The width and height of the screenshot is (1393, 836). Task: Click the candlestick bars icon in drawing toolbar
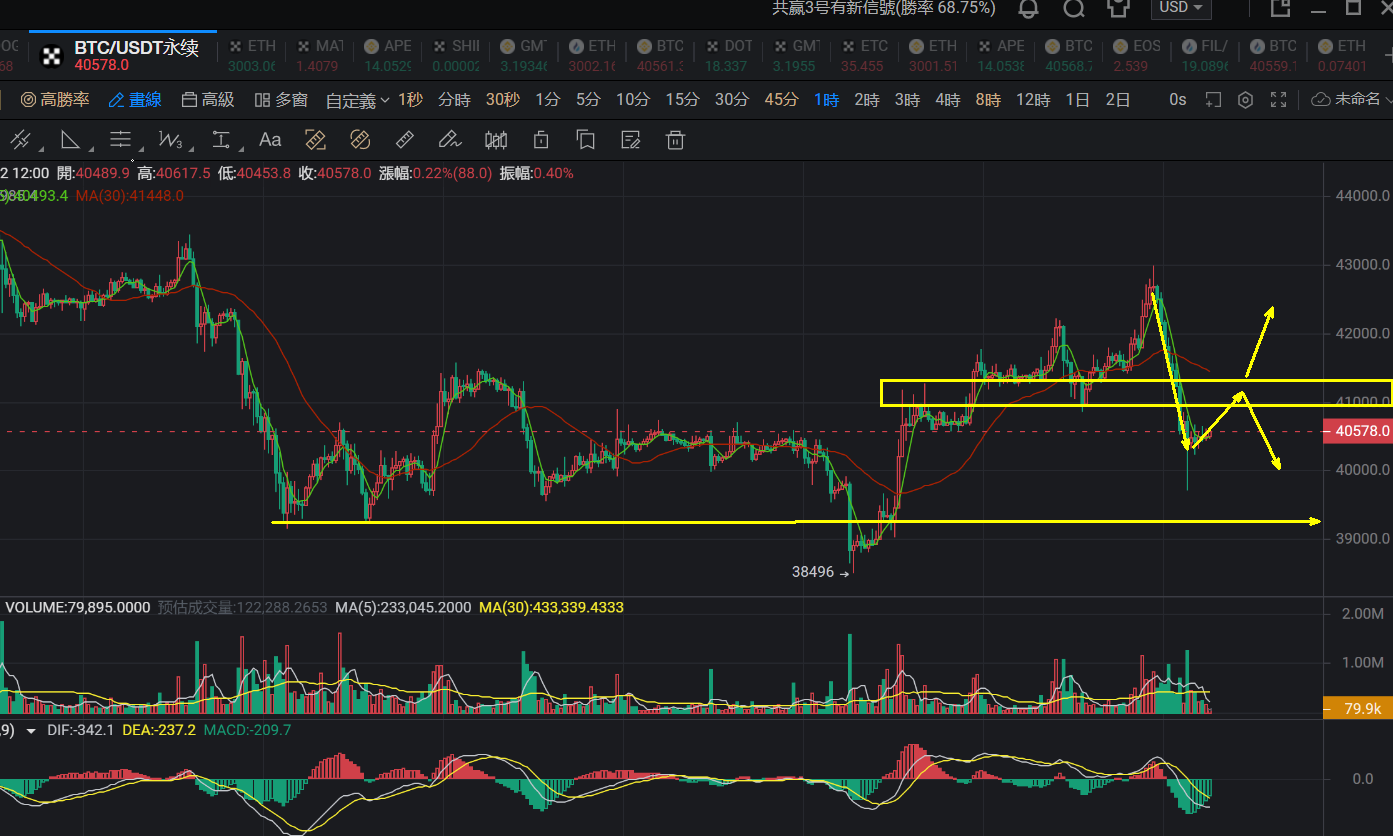pos(496,140)
